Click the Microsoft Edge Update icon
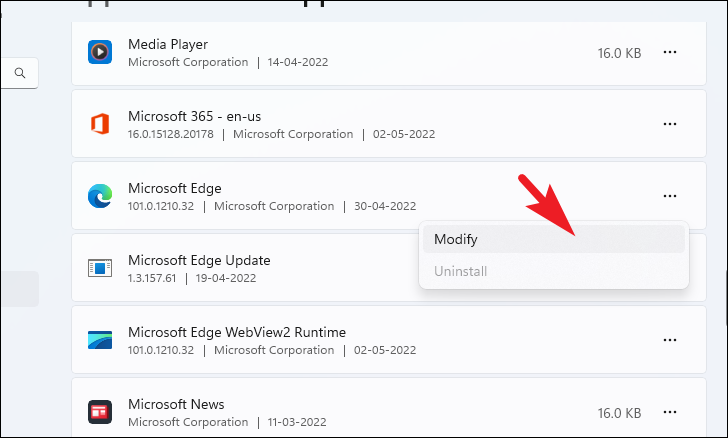This screenshot has width=728, height=438. (100, 268)
